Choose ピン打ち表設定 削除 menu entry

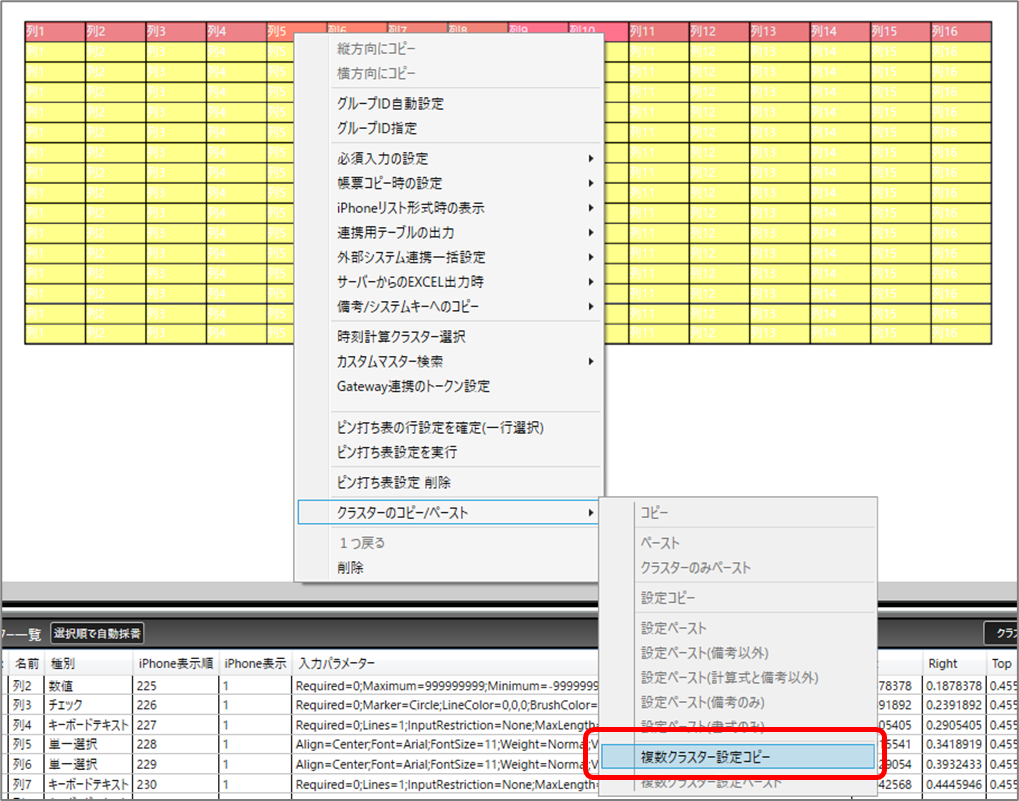click(x=394, y=482)
